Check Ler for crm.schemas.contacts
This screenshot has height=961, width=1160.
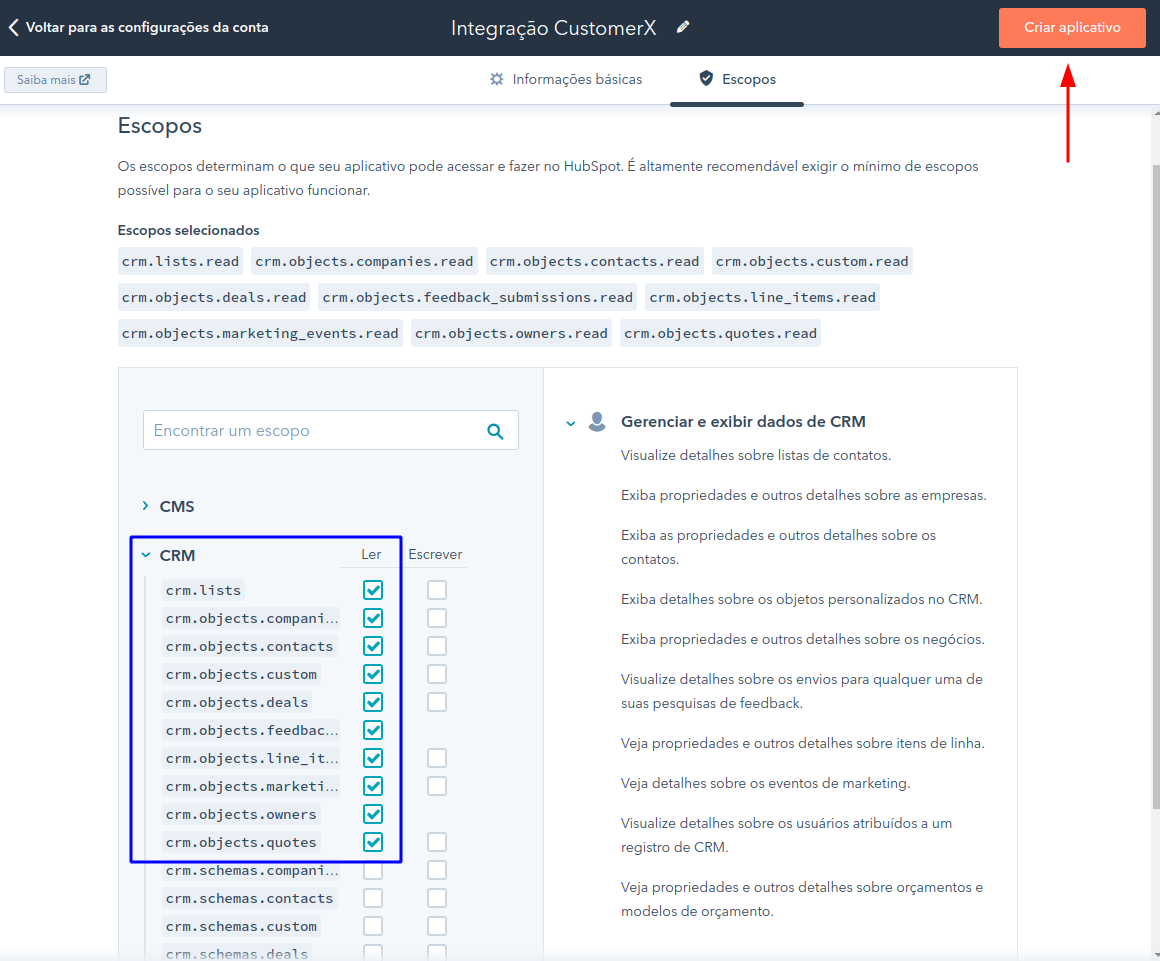[x=373, y=898]
